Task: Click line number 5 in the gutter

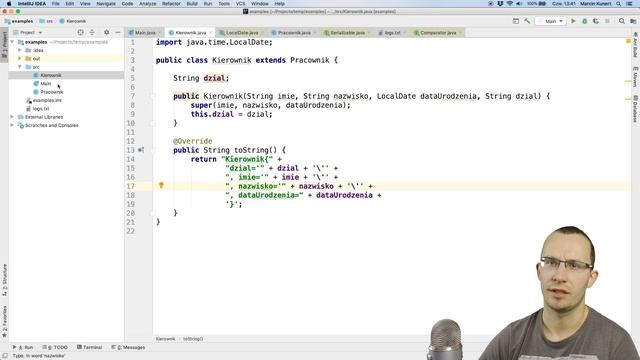Action: [132, 78]
